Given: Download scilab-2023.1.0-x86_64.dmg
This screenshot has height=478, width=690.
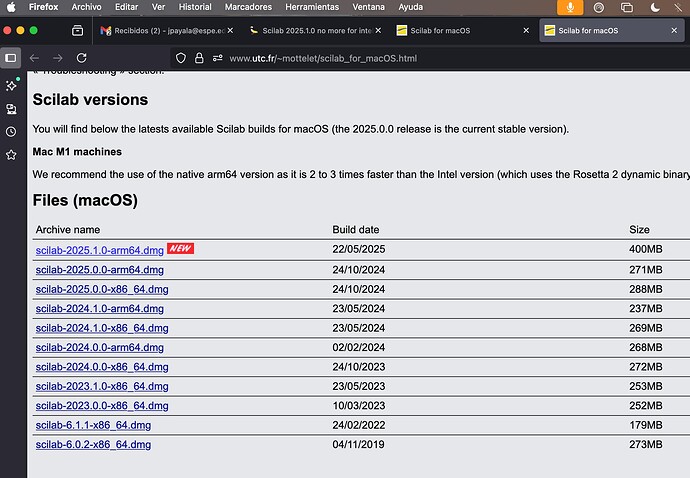Looking at the screenshot, I should click(x=102, y=386).
